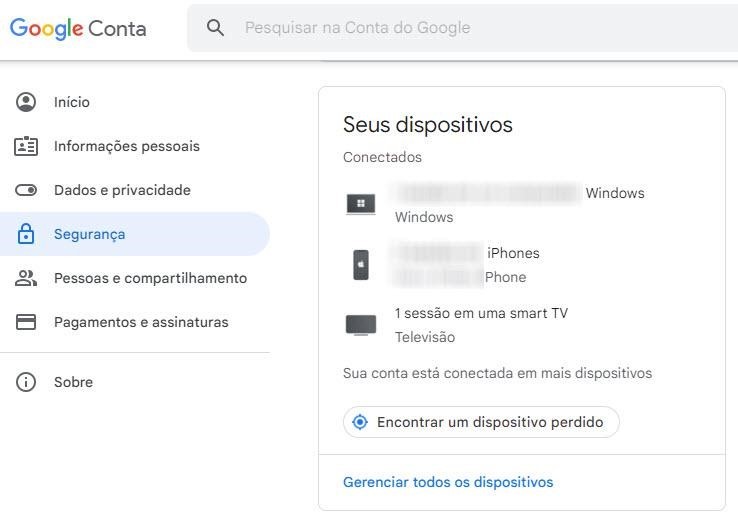Open Dados e privacidade page
Image resolution: width=738 pixels, height=525 pixels.
(122, 190)
